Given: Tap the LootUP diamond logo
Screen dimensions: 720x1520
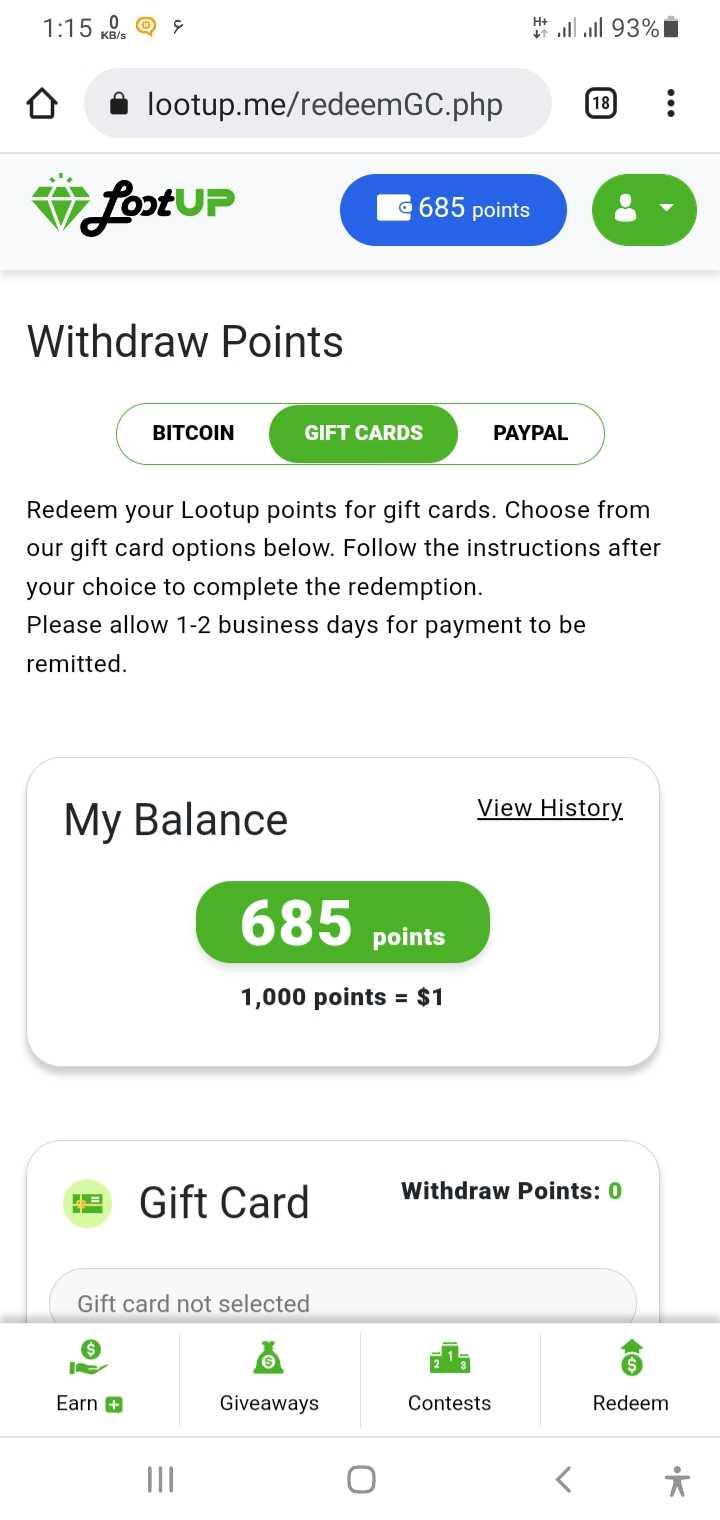Looking at the screenshot, I should 133,205.
